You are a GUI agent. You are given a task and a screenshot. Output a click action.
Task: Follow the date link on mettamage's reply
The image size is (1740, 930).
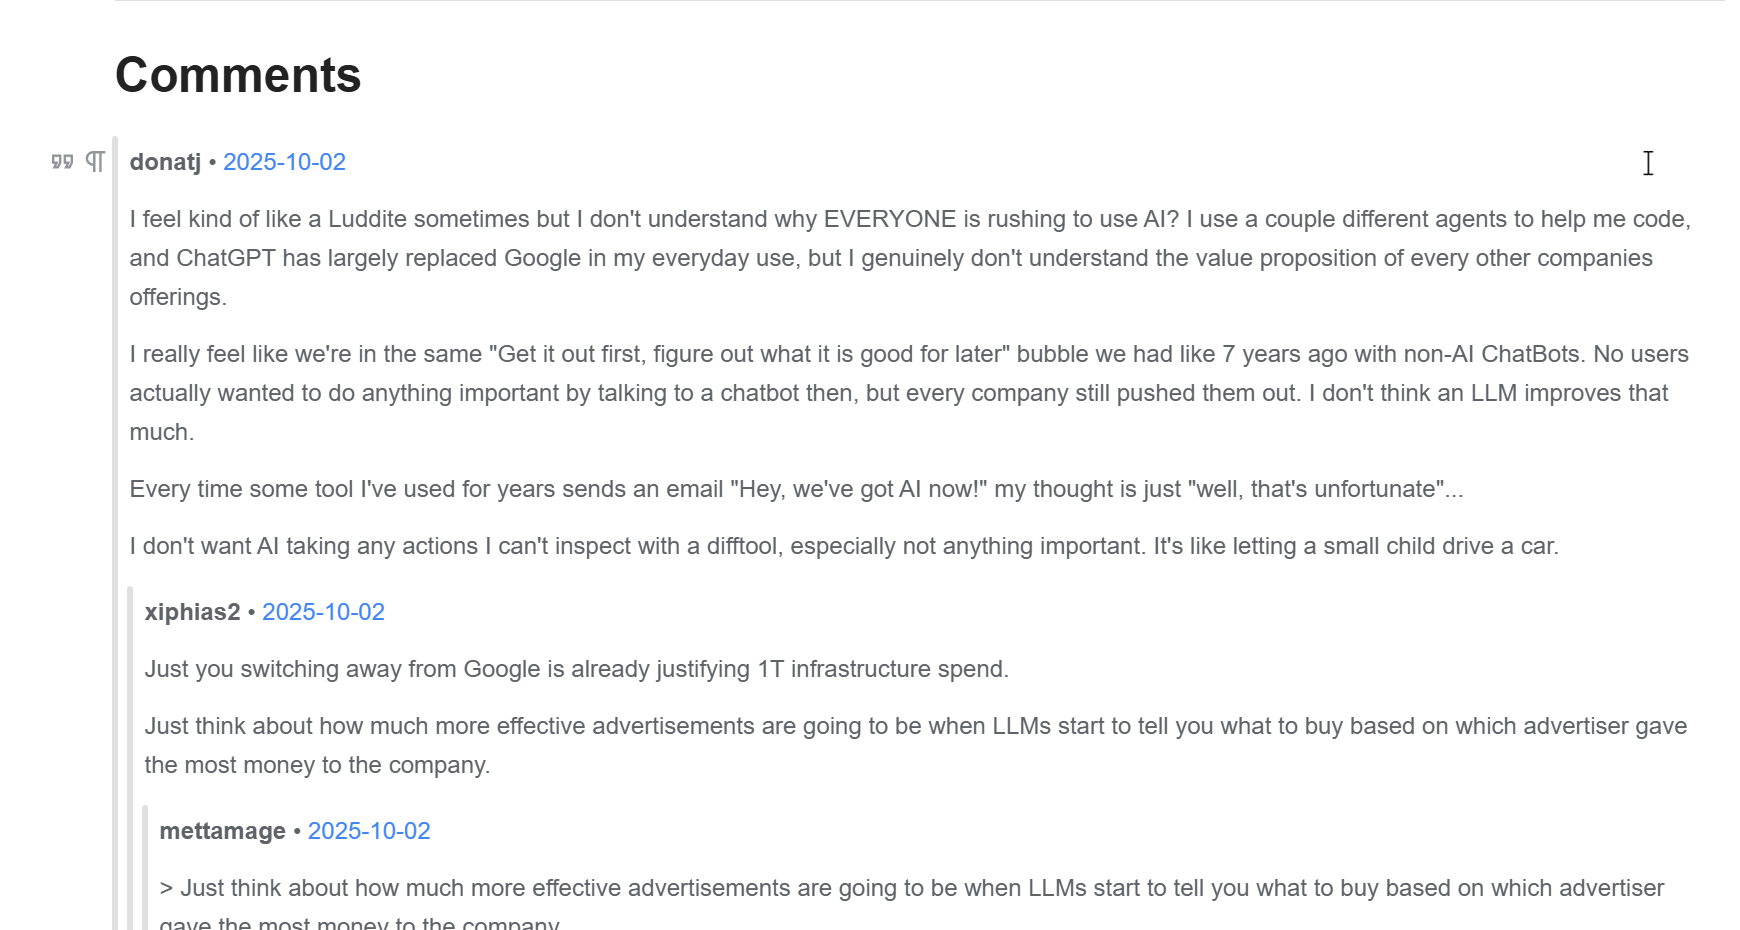(369, 831)
